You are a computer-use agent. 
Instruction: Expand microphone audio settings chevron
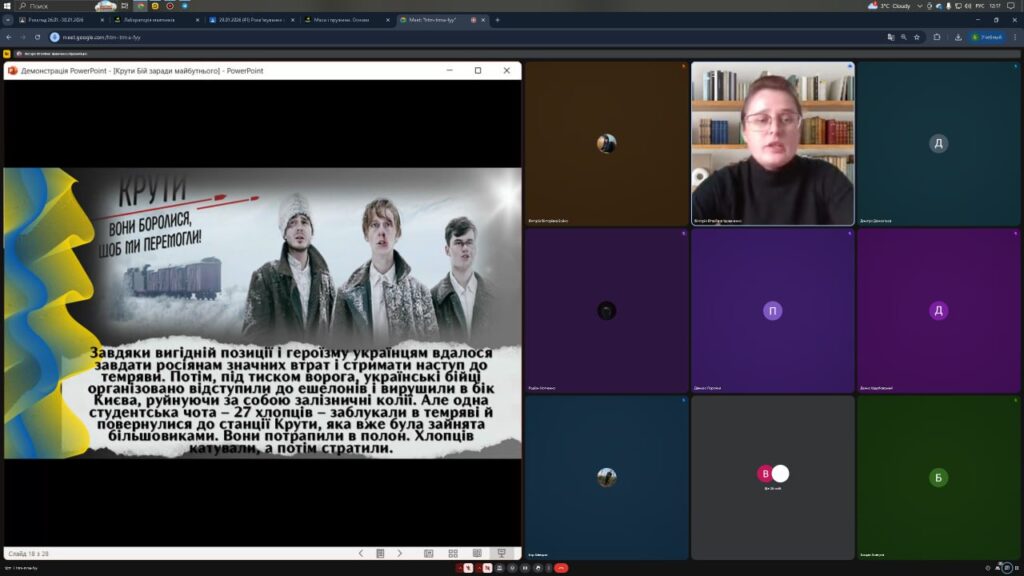click(x=459, y=567)
